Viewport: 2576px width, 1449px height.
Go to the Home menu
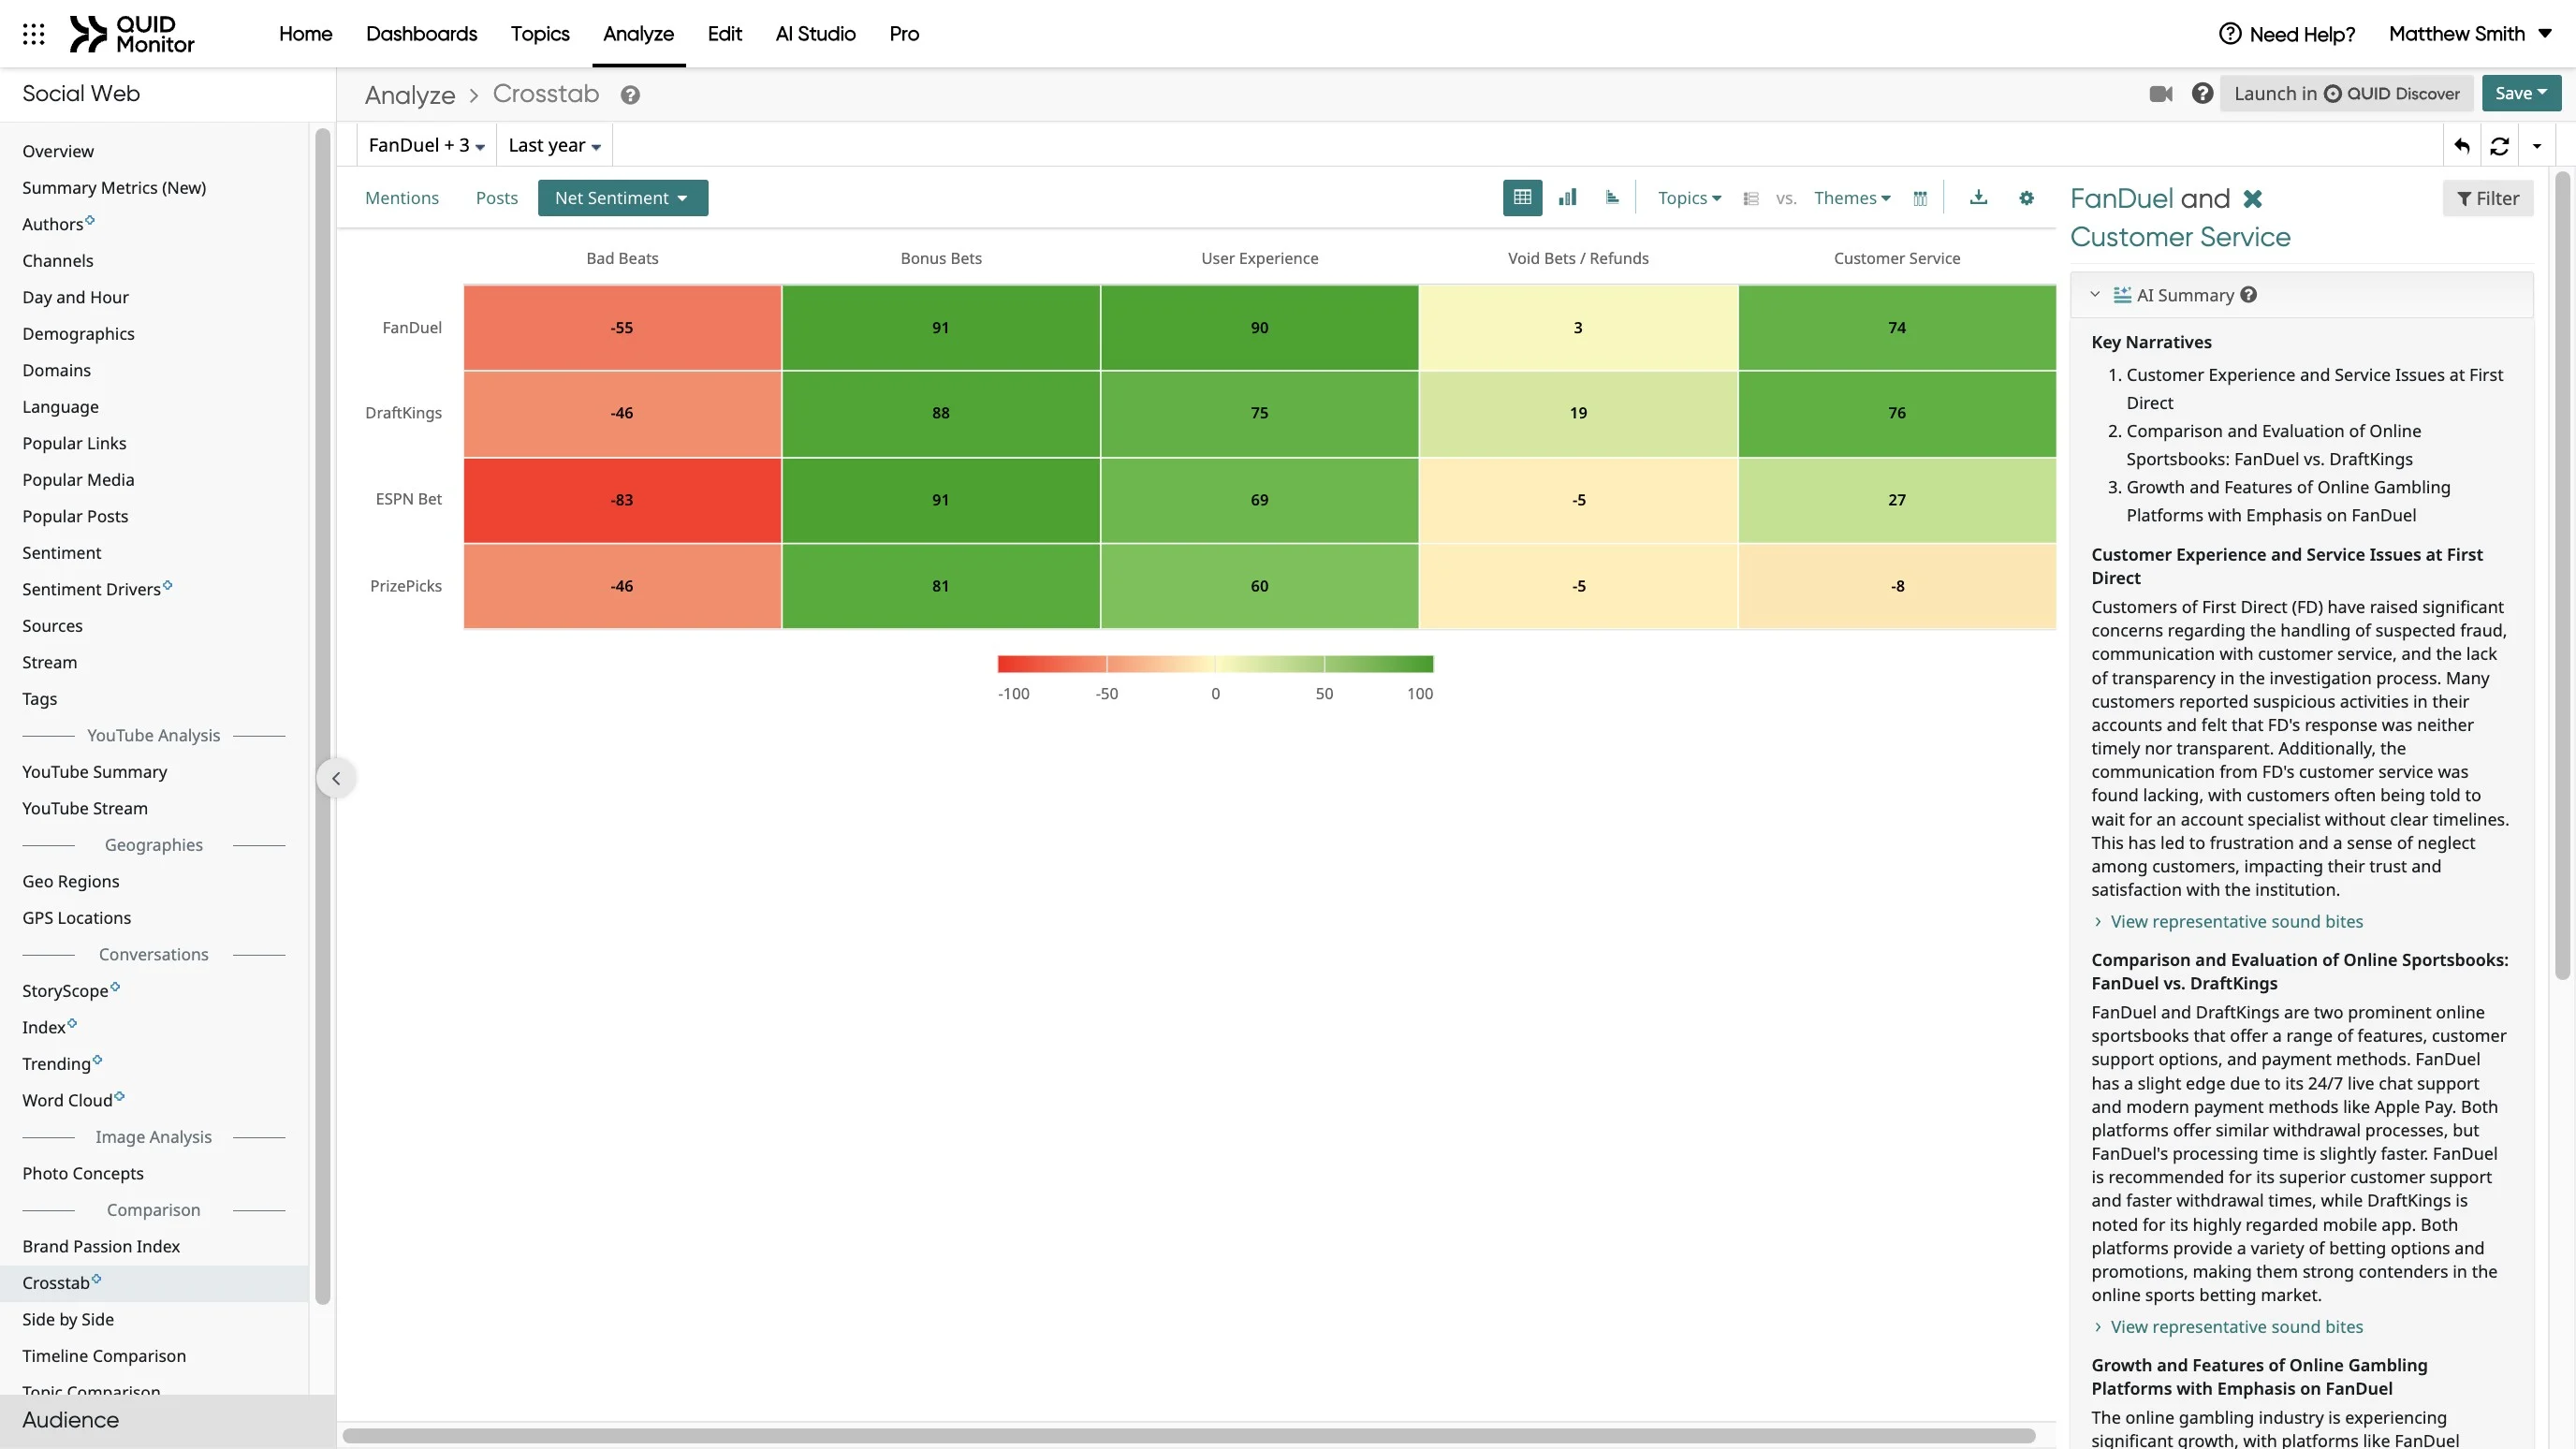305,34
